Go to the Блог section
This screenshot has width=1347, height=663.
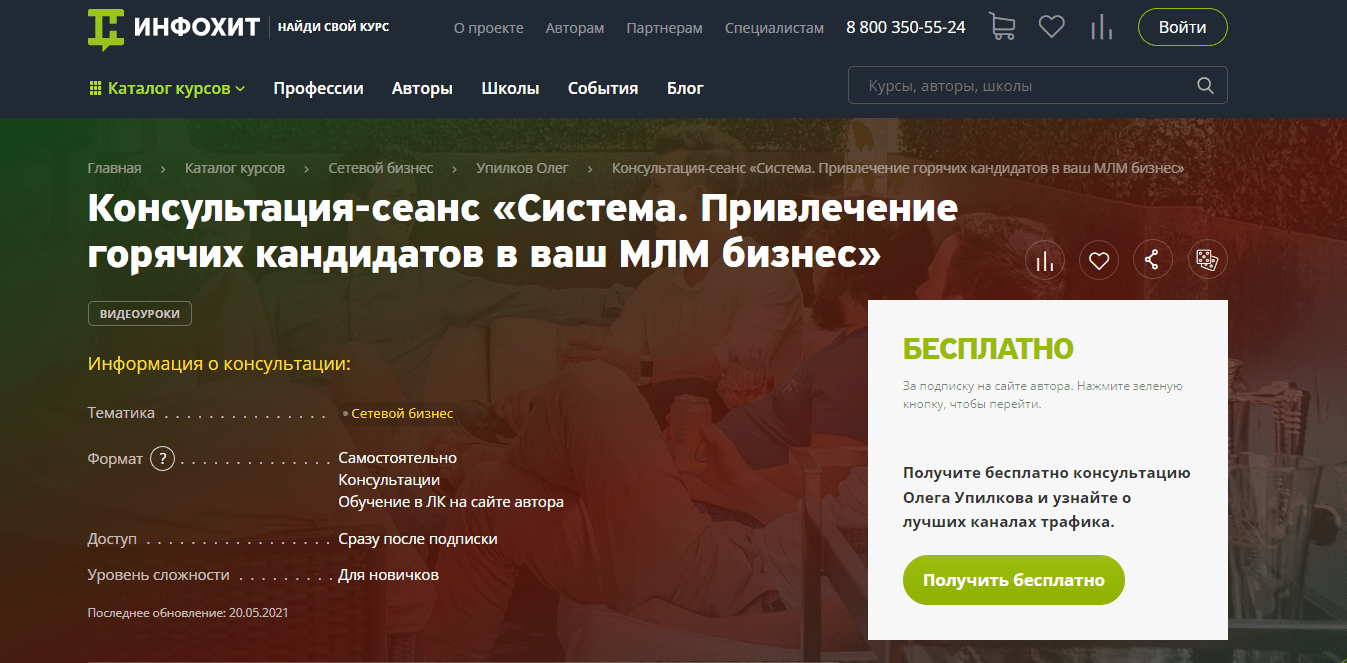click(685, 88)
